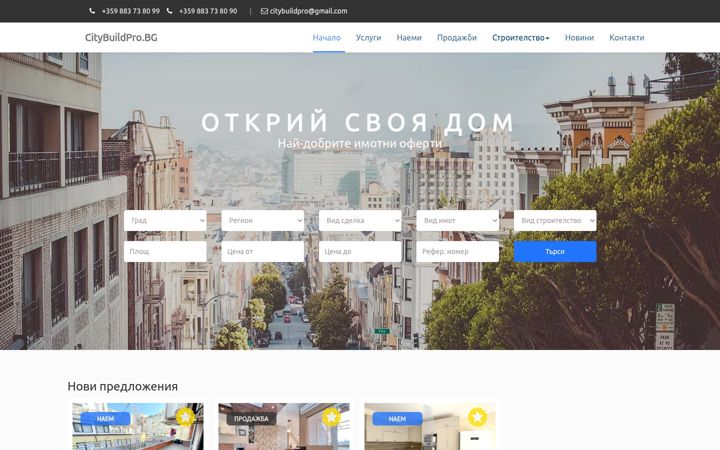
Task: Click the ПРОДАЖБА badge on second listing
Action: click(x=251, y=419)
